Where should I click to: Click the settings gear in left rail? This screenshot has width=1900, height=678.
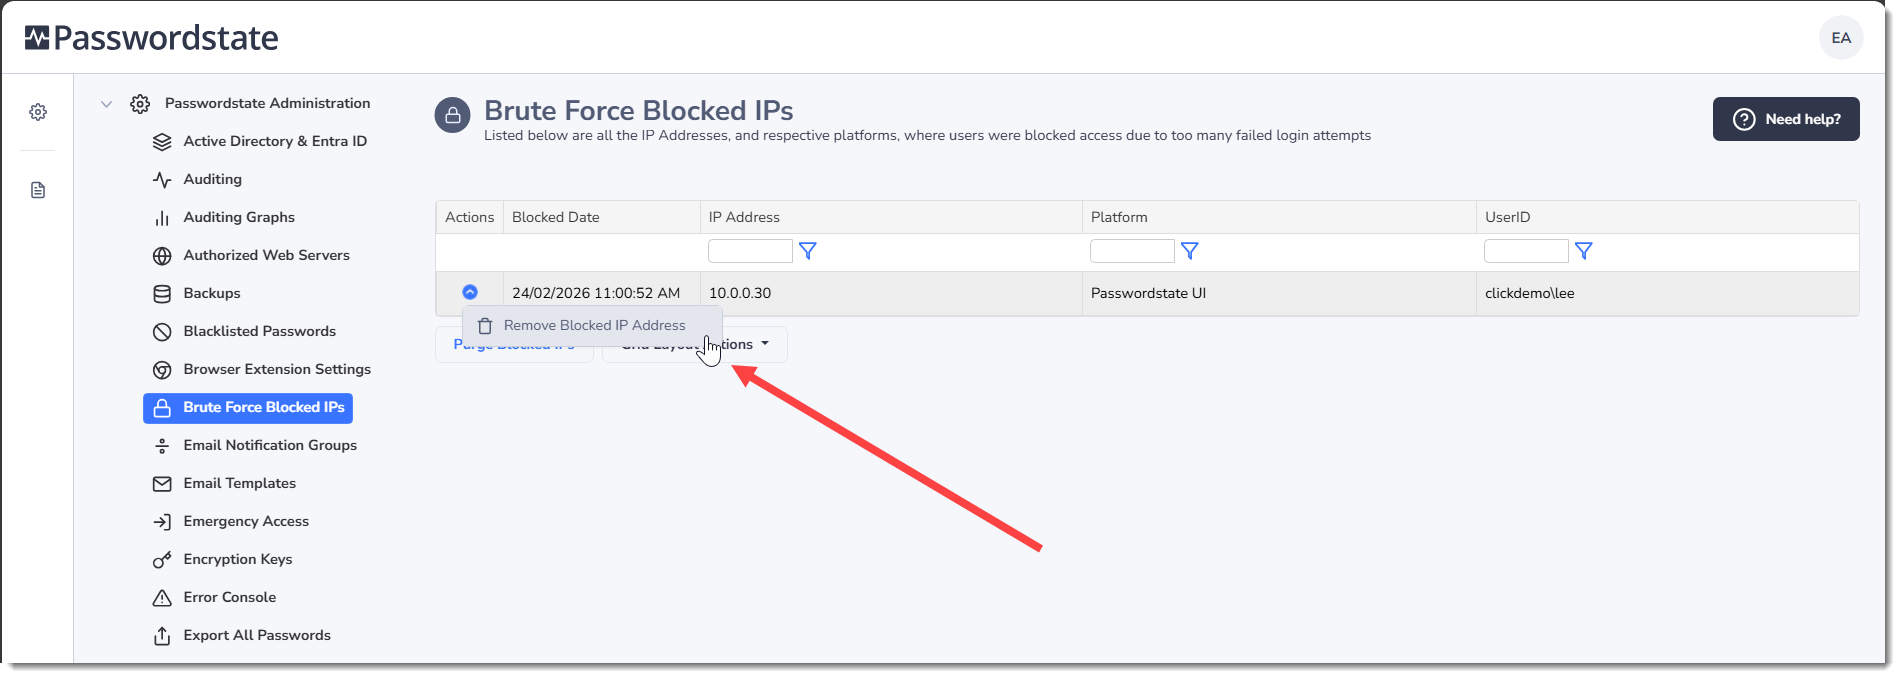[38, 112]
